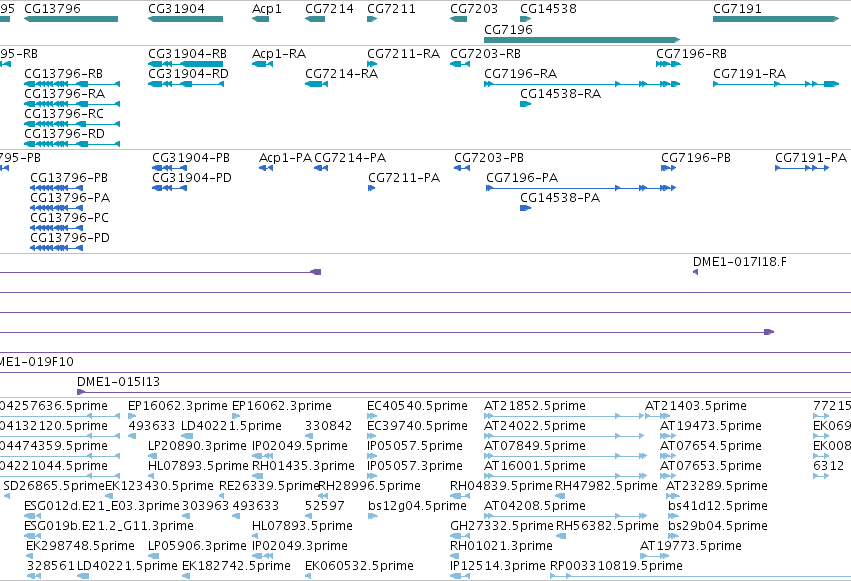Click BAC clone label DME1-015I13

118,382
